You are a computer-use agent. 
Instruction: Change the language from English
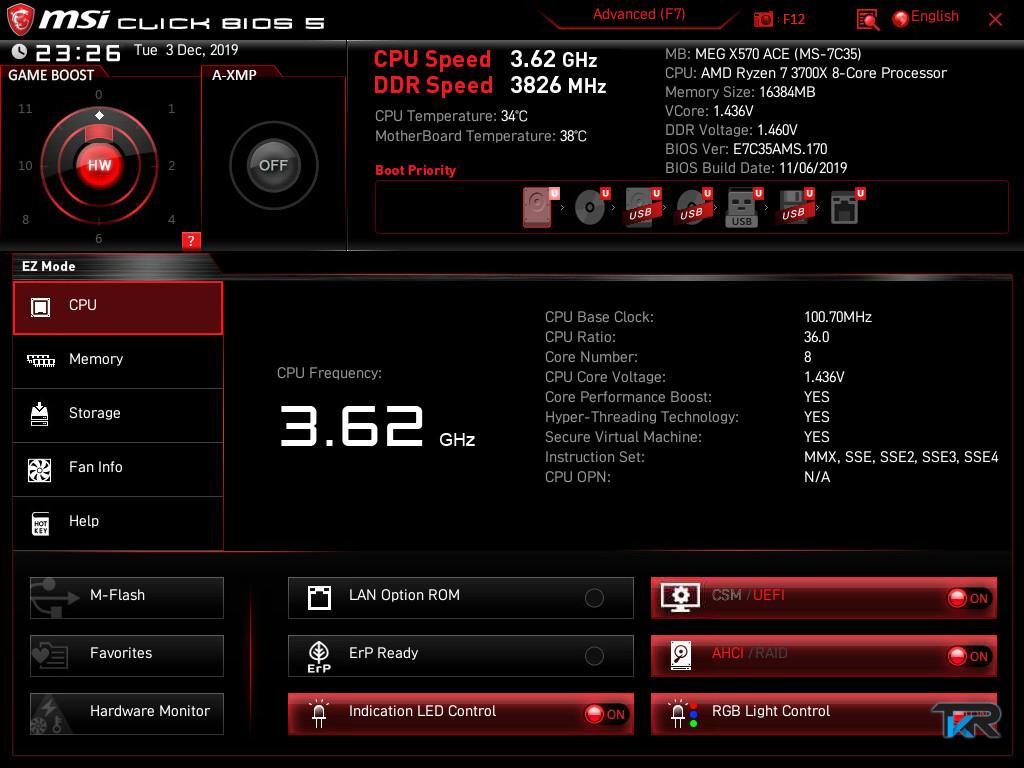[x=935, y=17]
